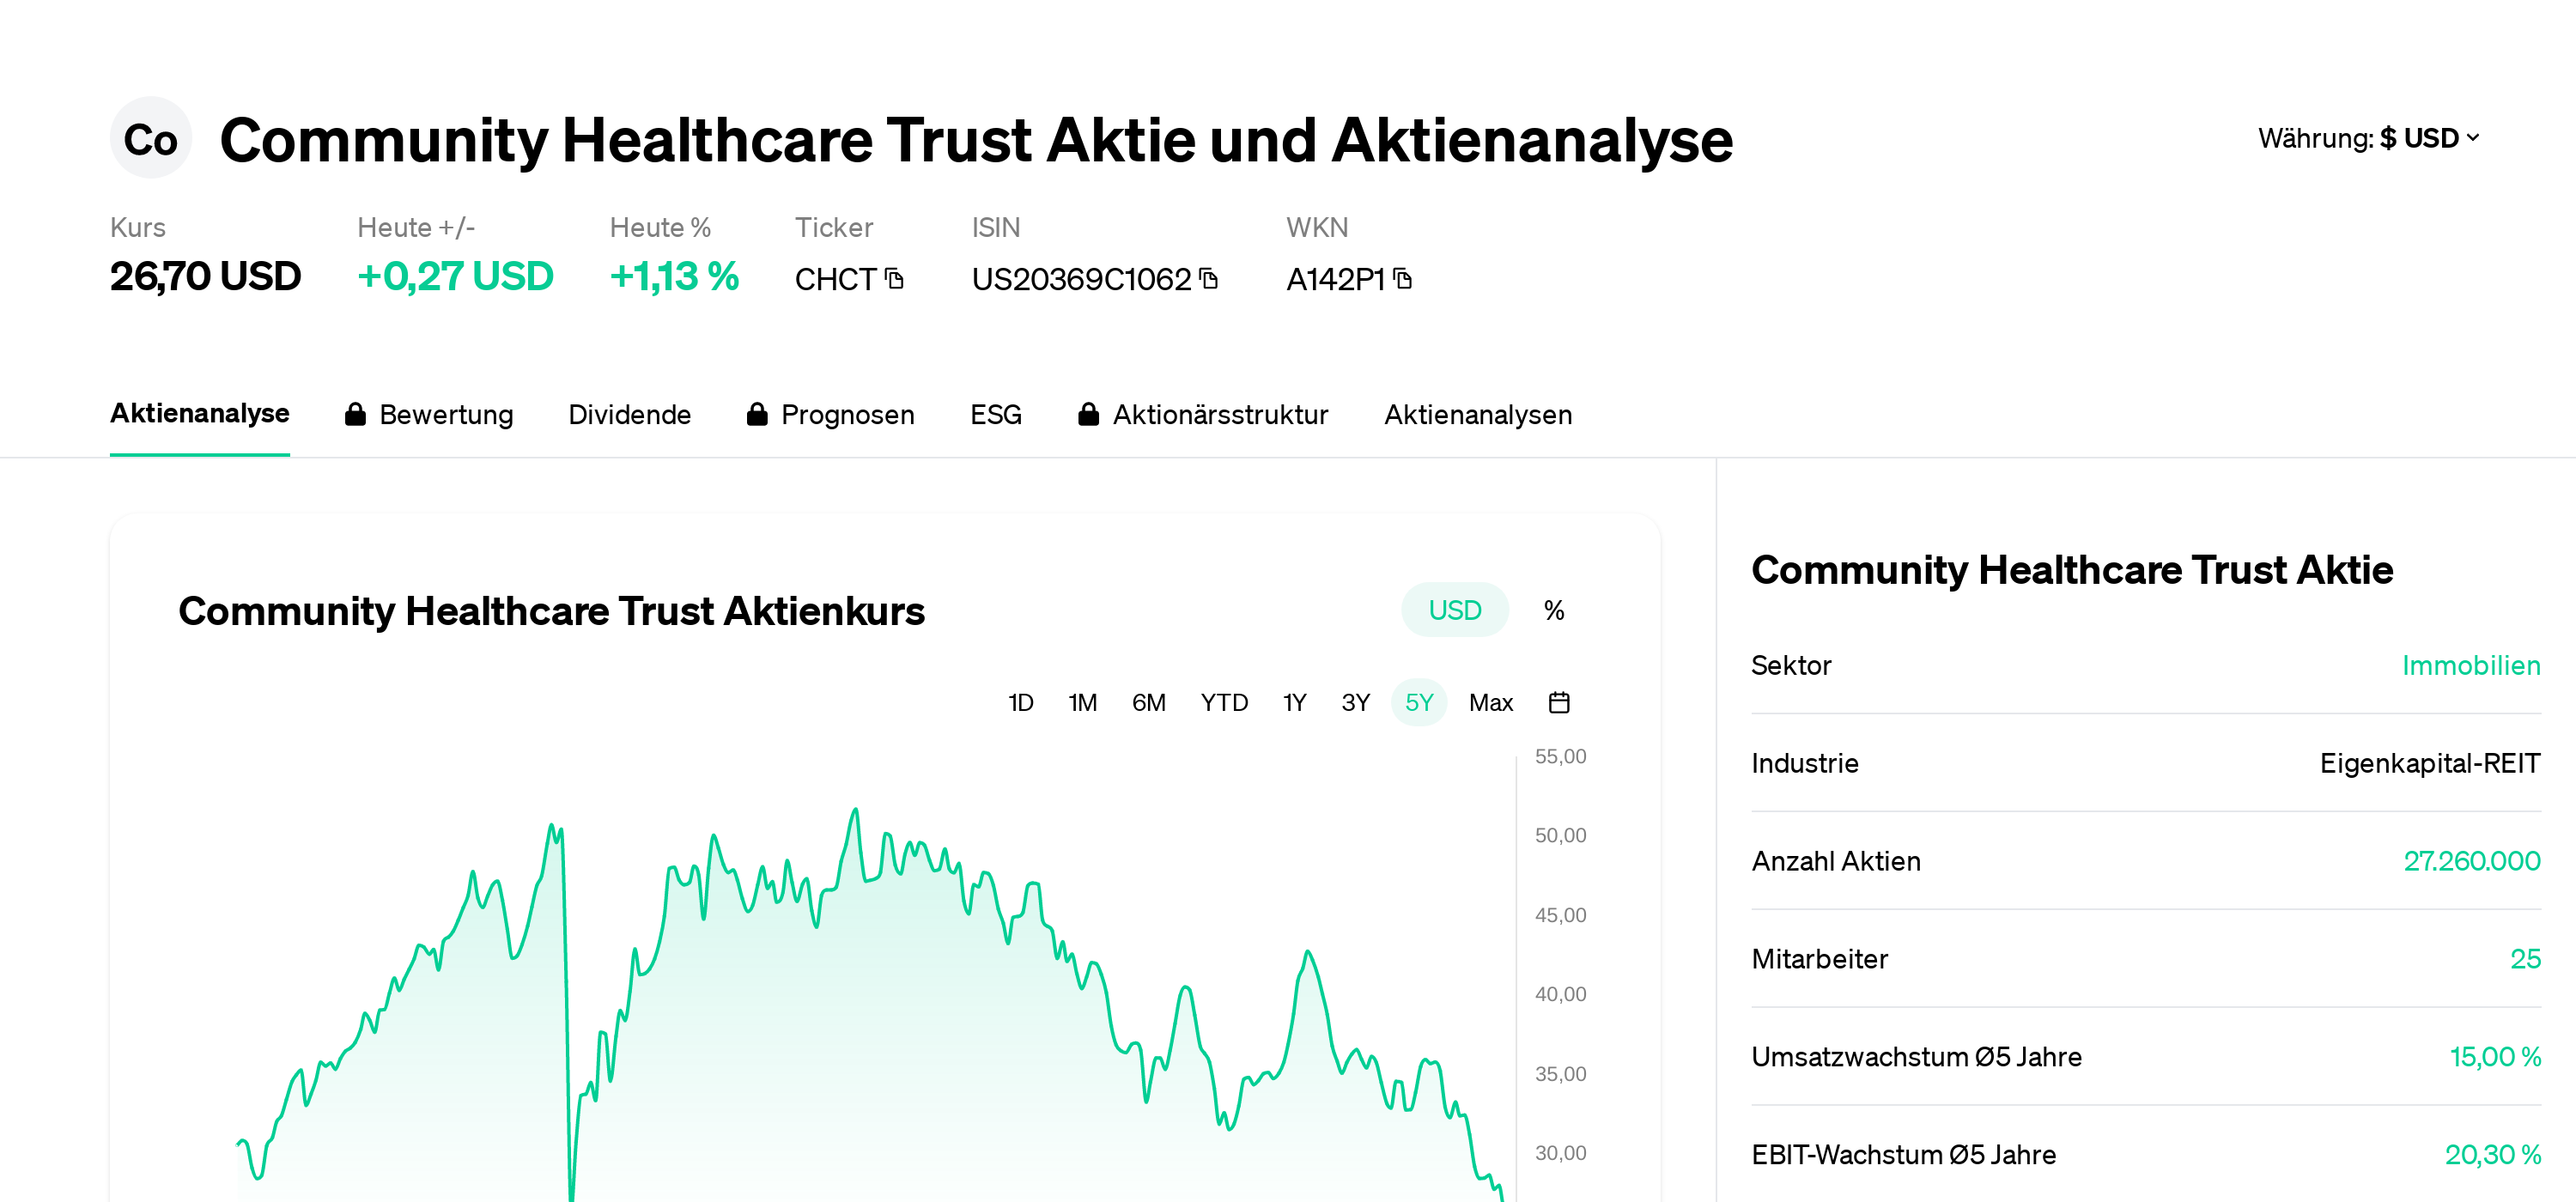Viewport: 2576px width, 1202px height.
Task: Click the Co company logo
Action: tap(150, 138)
